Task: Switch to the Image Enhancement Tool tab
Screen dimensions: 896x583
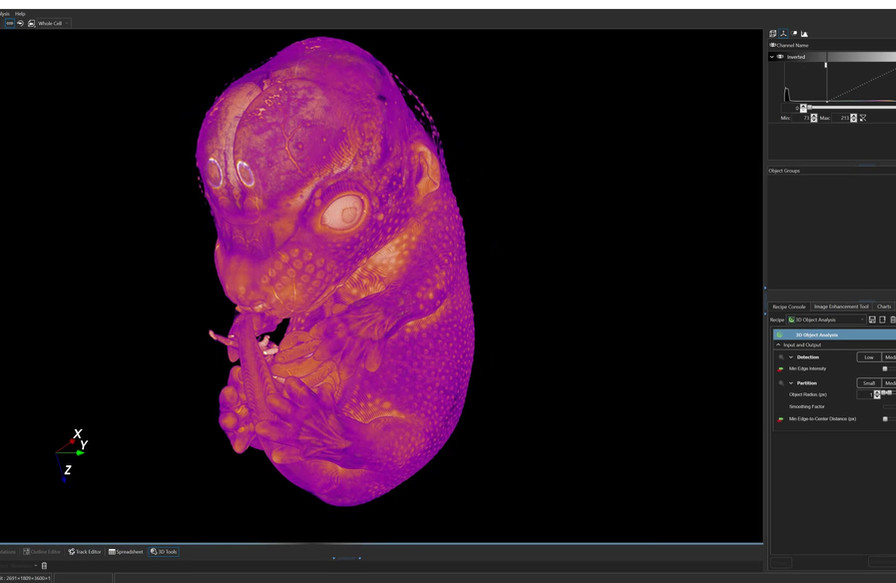Action: pos(841,307)
